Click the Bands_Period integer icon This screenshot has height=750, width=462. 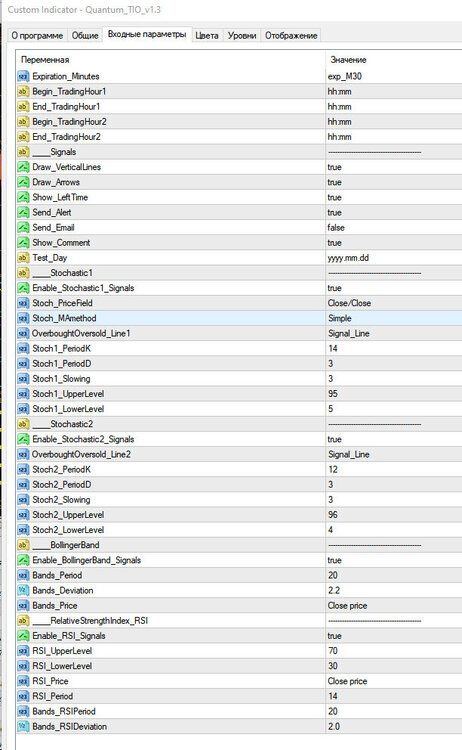pos(23,575)
